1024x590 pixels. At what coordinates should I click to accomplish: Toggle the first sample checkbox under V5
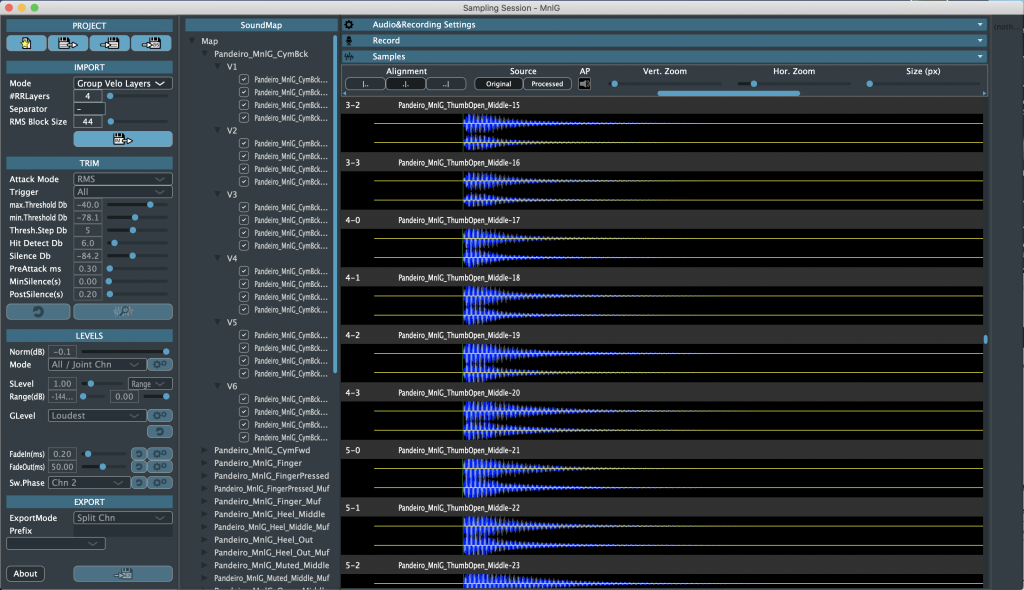point(244,335)
